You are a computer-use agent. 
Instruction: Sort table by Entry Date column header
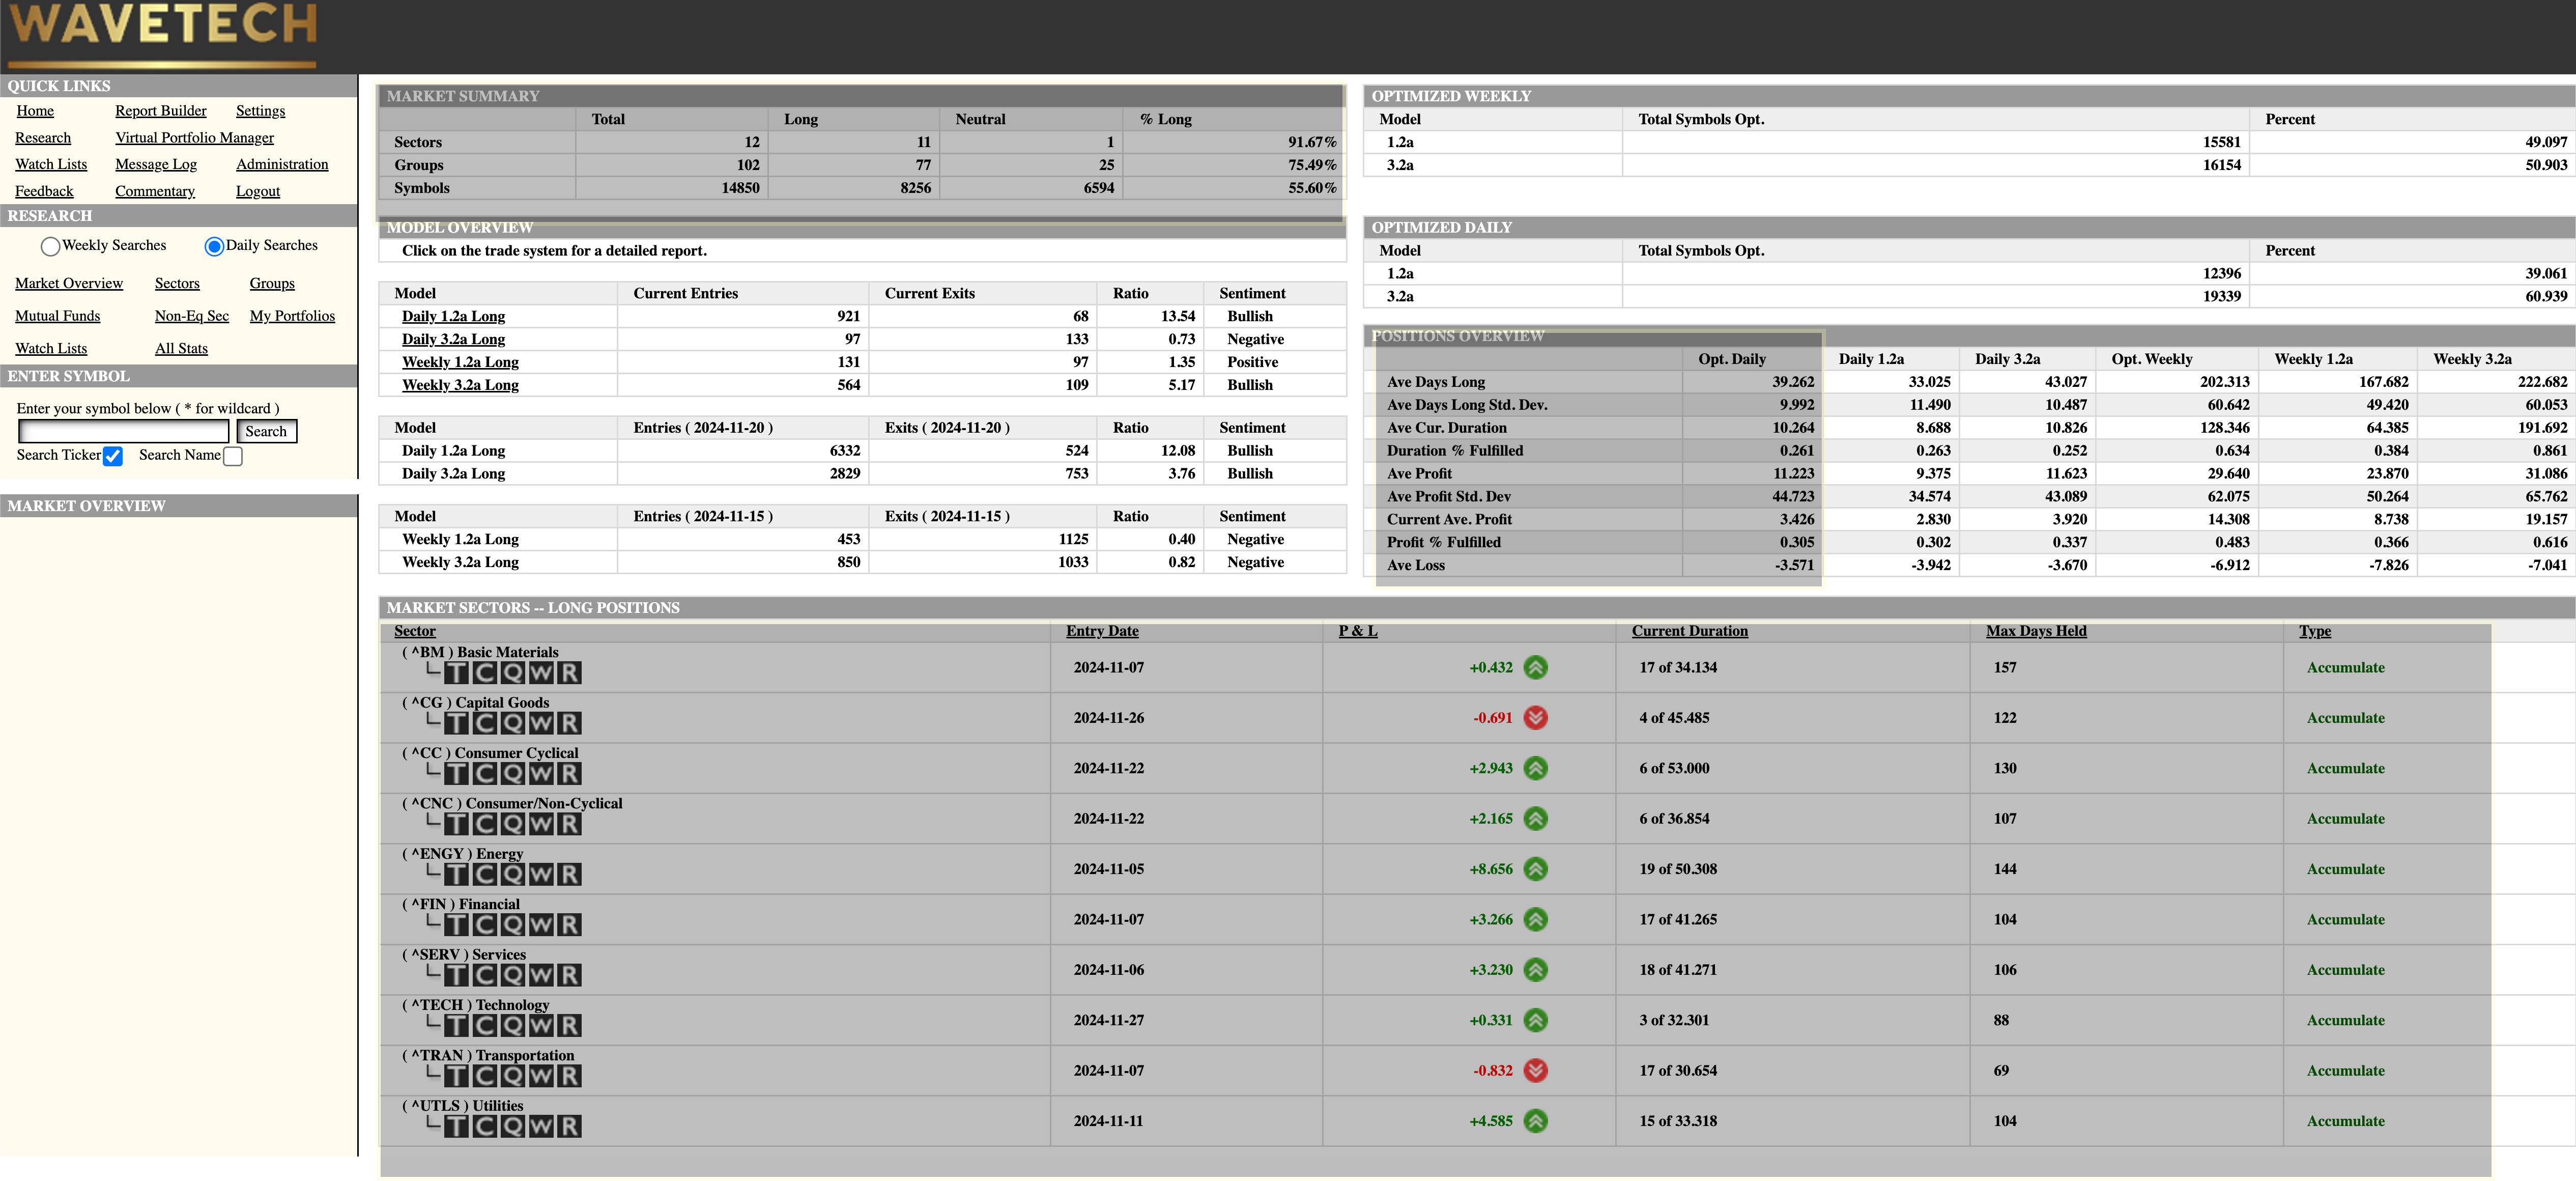click(1101, 631)
